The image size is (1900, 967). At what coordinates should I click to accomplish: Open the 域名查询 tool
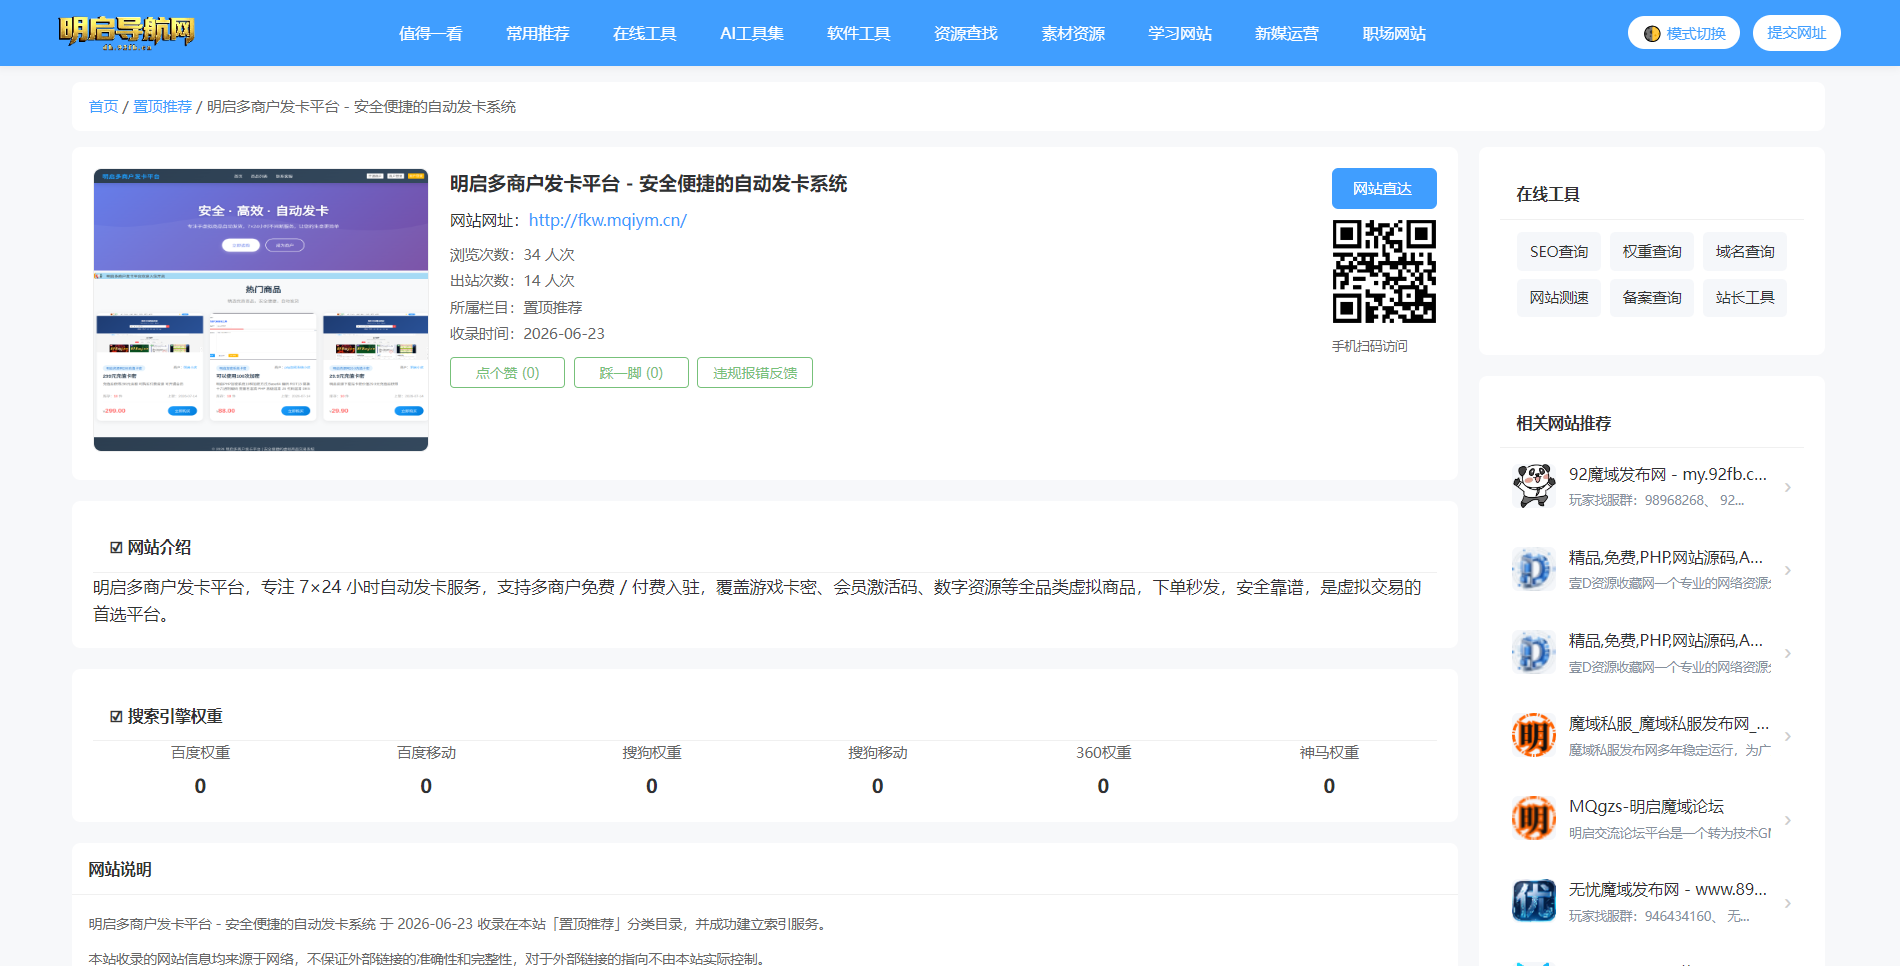coord(1744,251)
